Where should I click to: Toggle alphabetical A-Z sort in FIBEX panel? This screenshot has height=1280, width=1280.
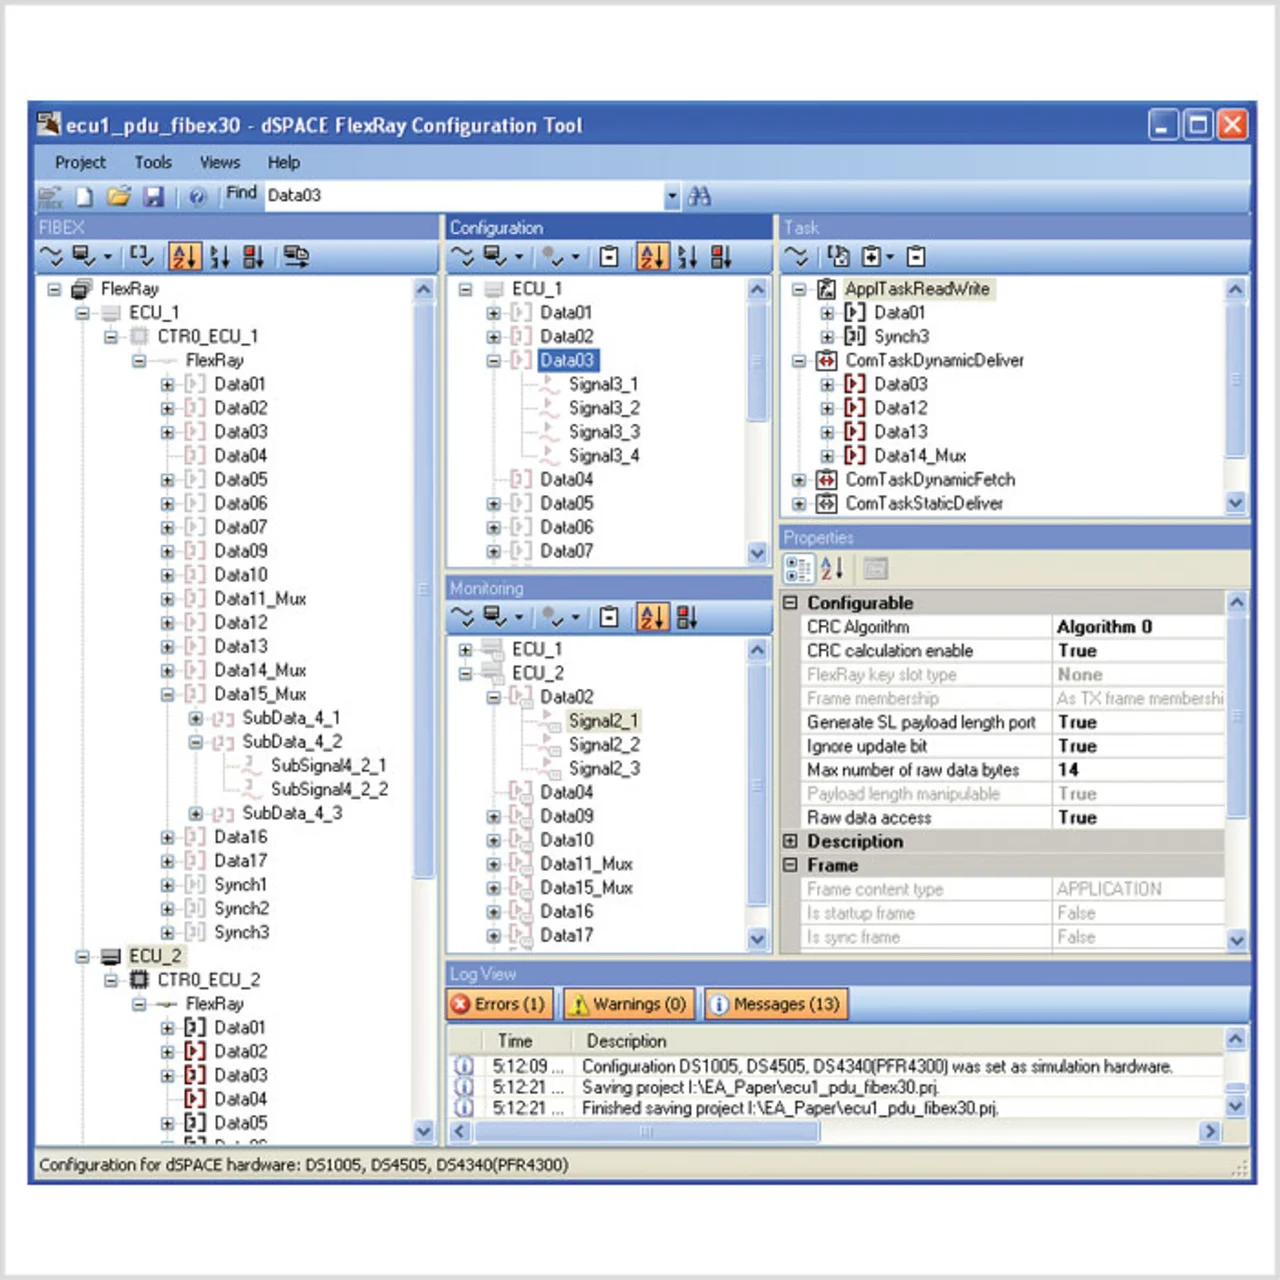tap(184, 257)
